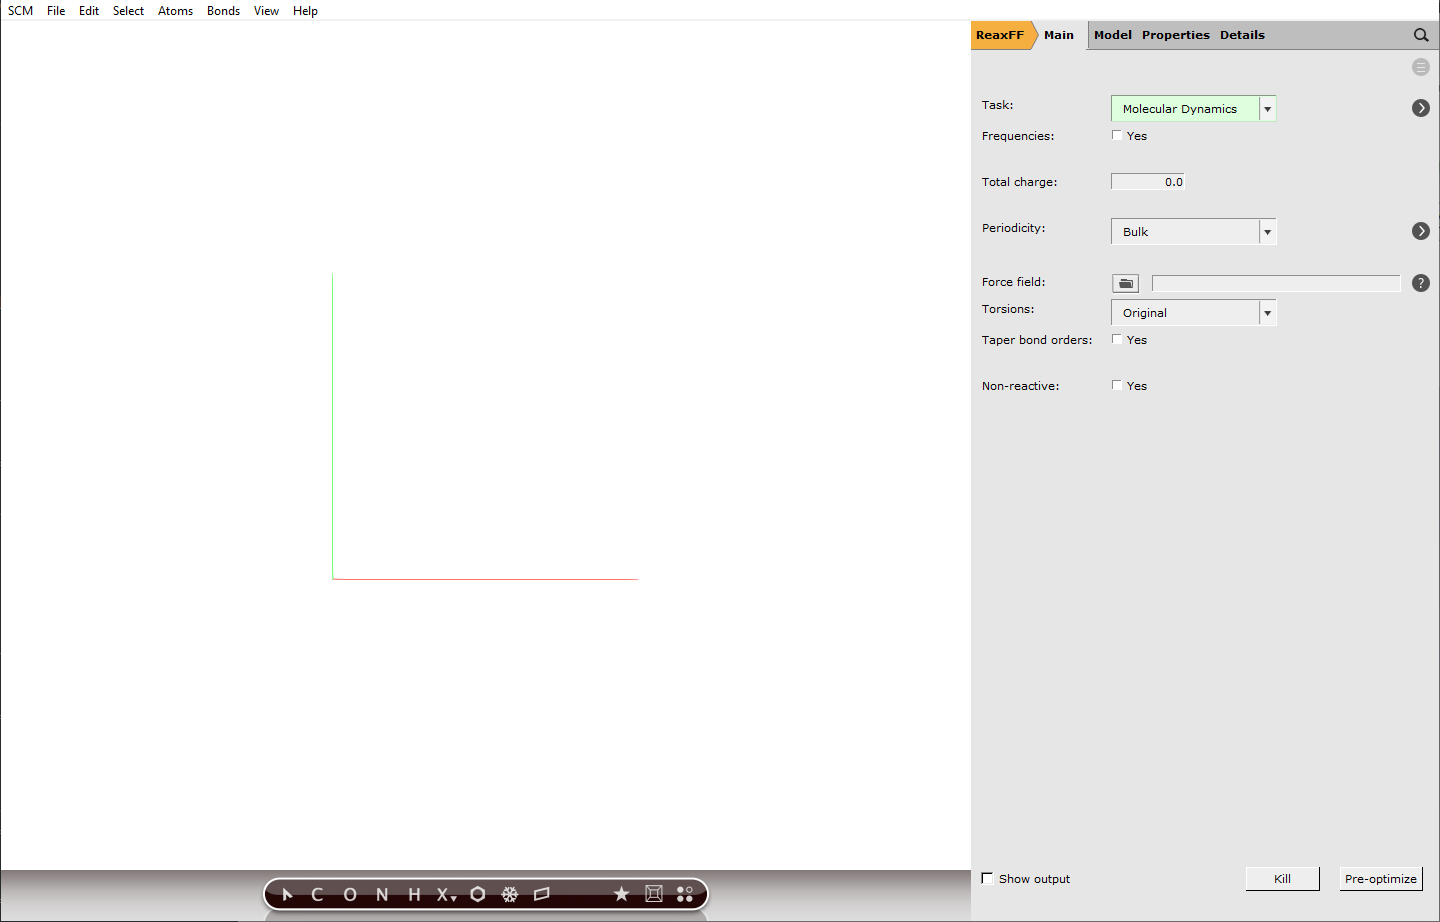
Task: Open the Task dropdown
Action: (x=1267, y=108)
